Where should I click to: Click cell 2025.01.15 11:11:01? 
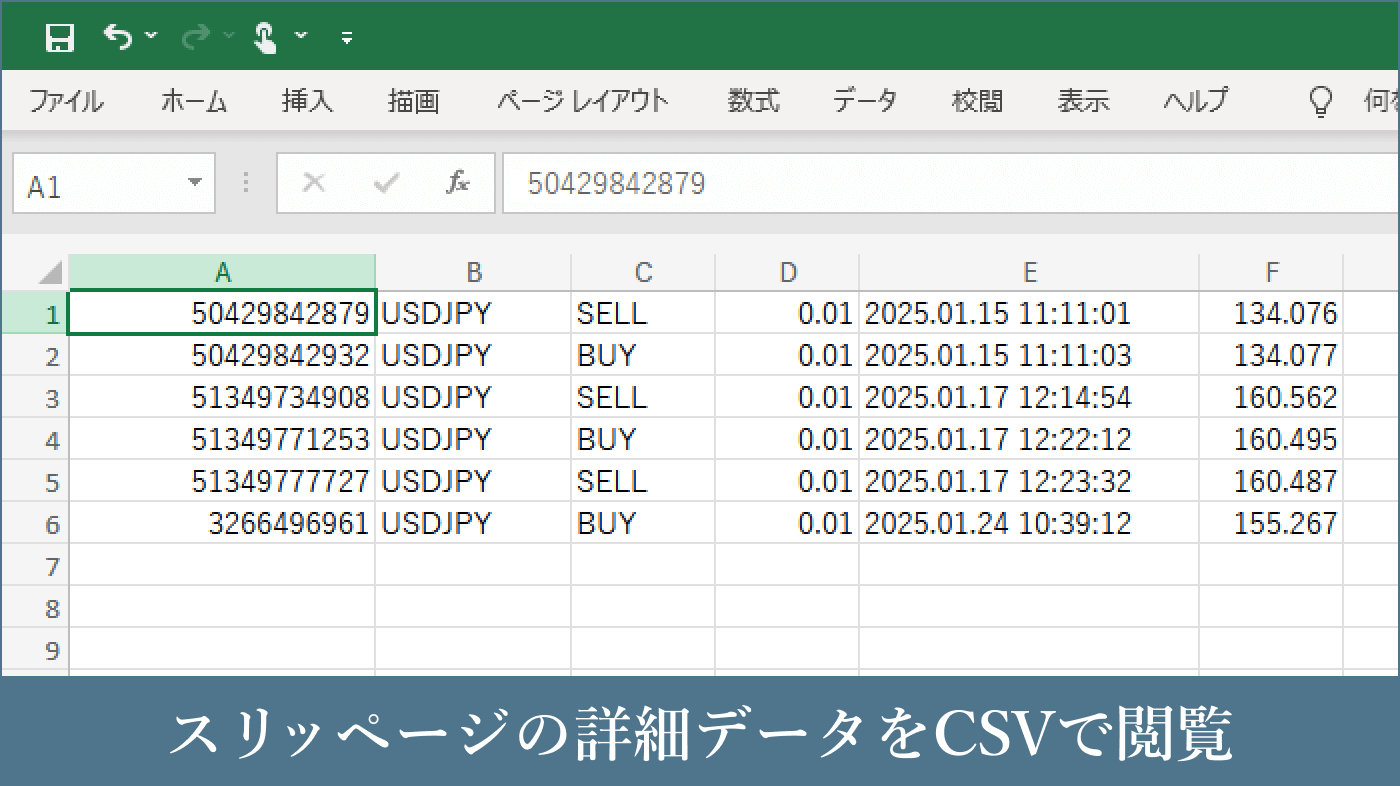click(x=1029, y=313)
